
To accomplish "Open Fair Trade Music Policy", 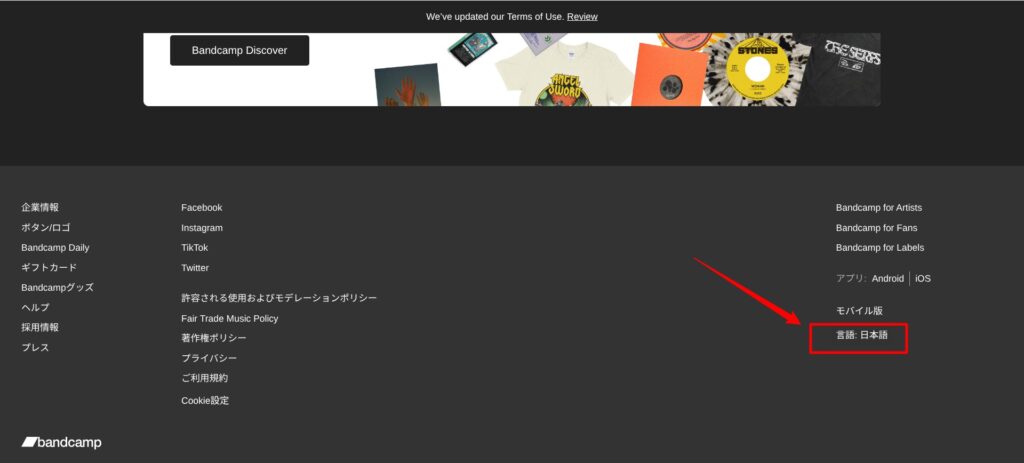I will 230,319.
